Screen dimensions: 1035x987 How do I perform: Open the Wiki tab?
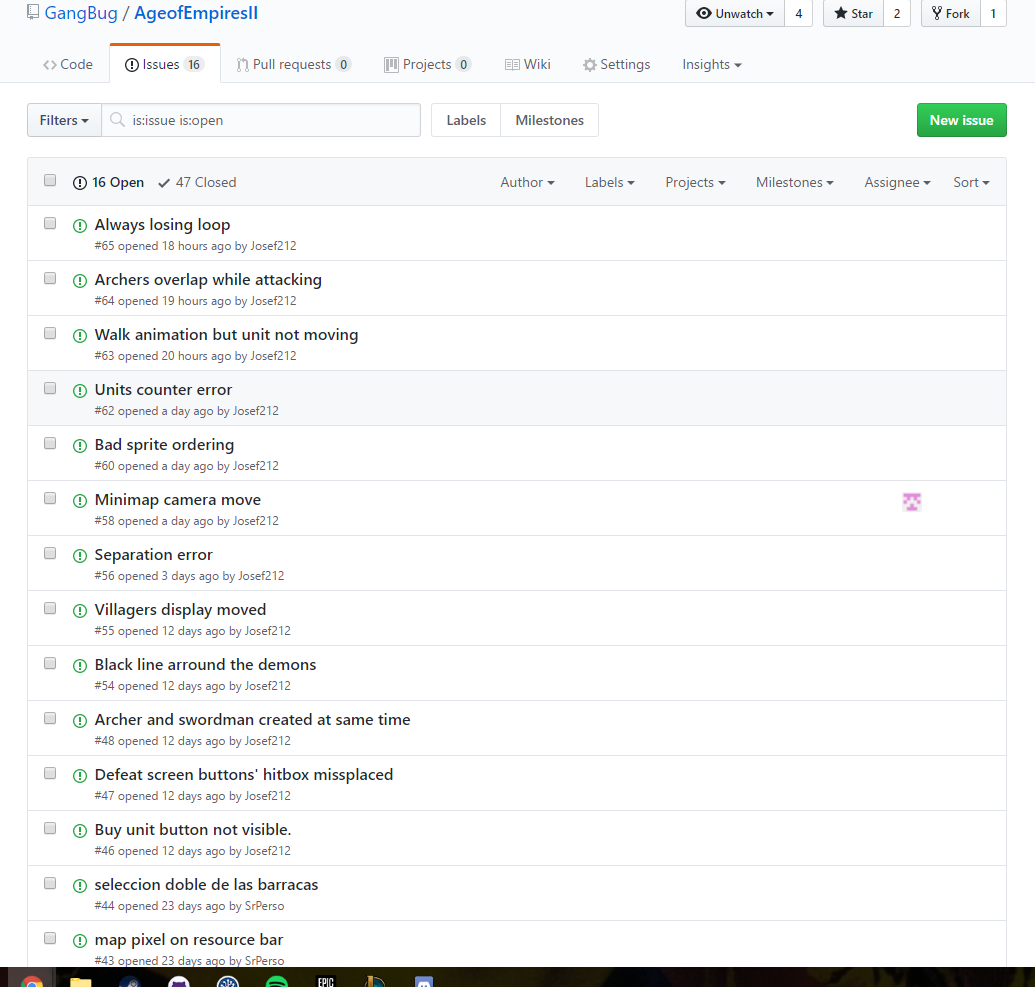coord(527,65)
